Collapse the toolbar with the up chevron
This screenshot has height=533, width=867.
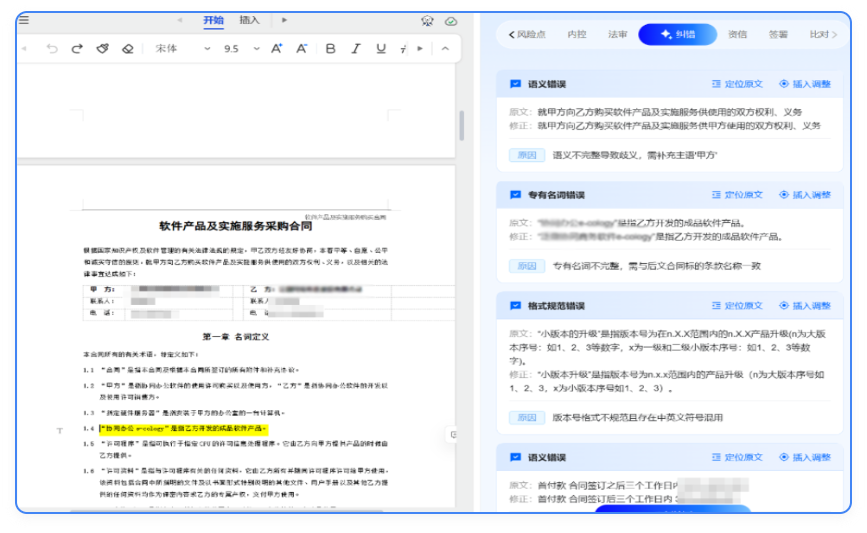(x=445, y=49)
